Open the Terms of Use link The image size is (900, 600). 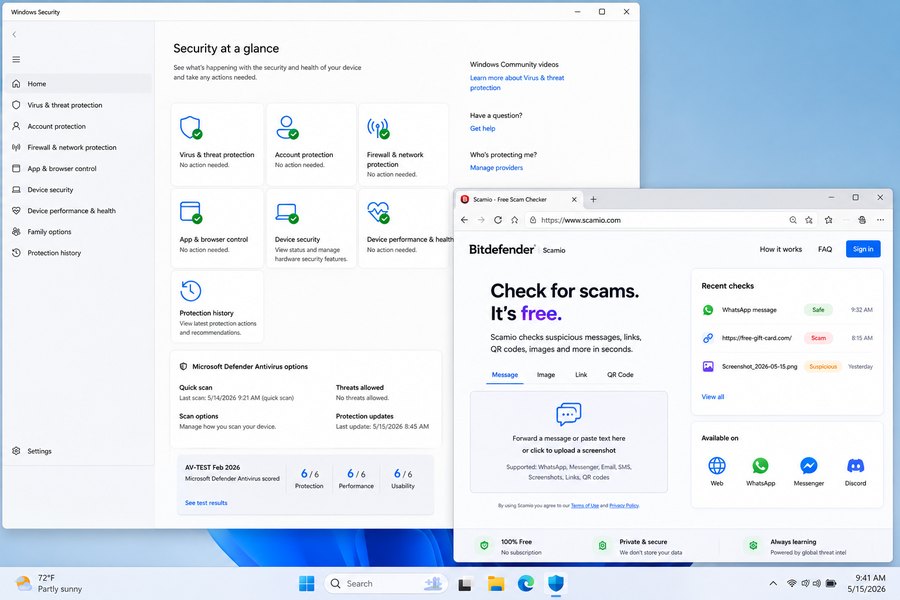click(584, 506)
